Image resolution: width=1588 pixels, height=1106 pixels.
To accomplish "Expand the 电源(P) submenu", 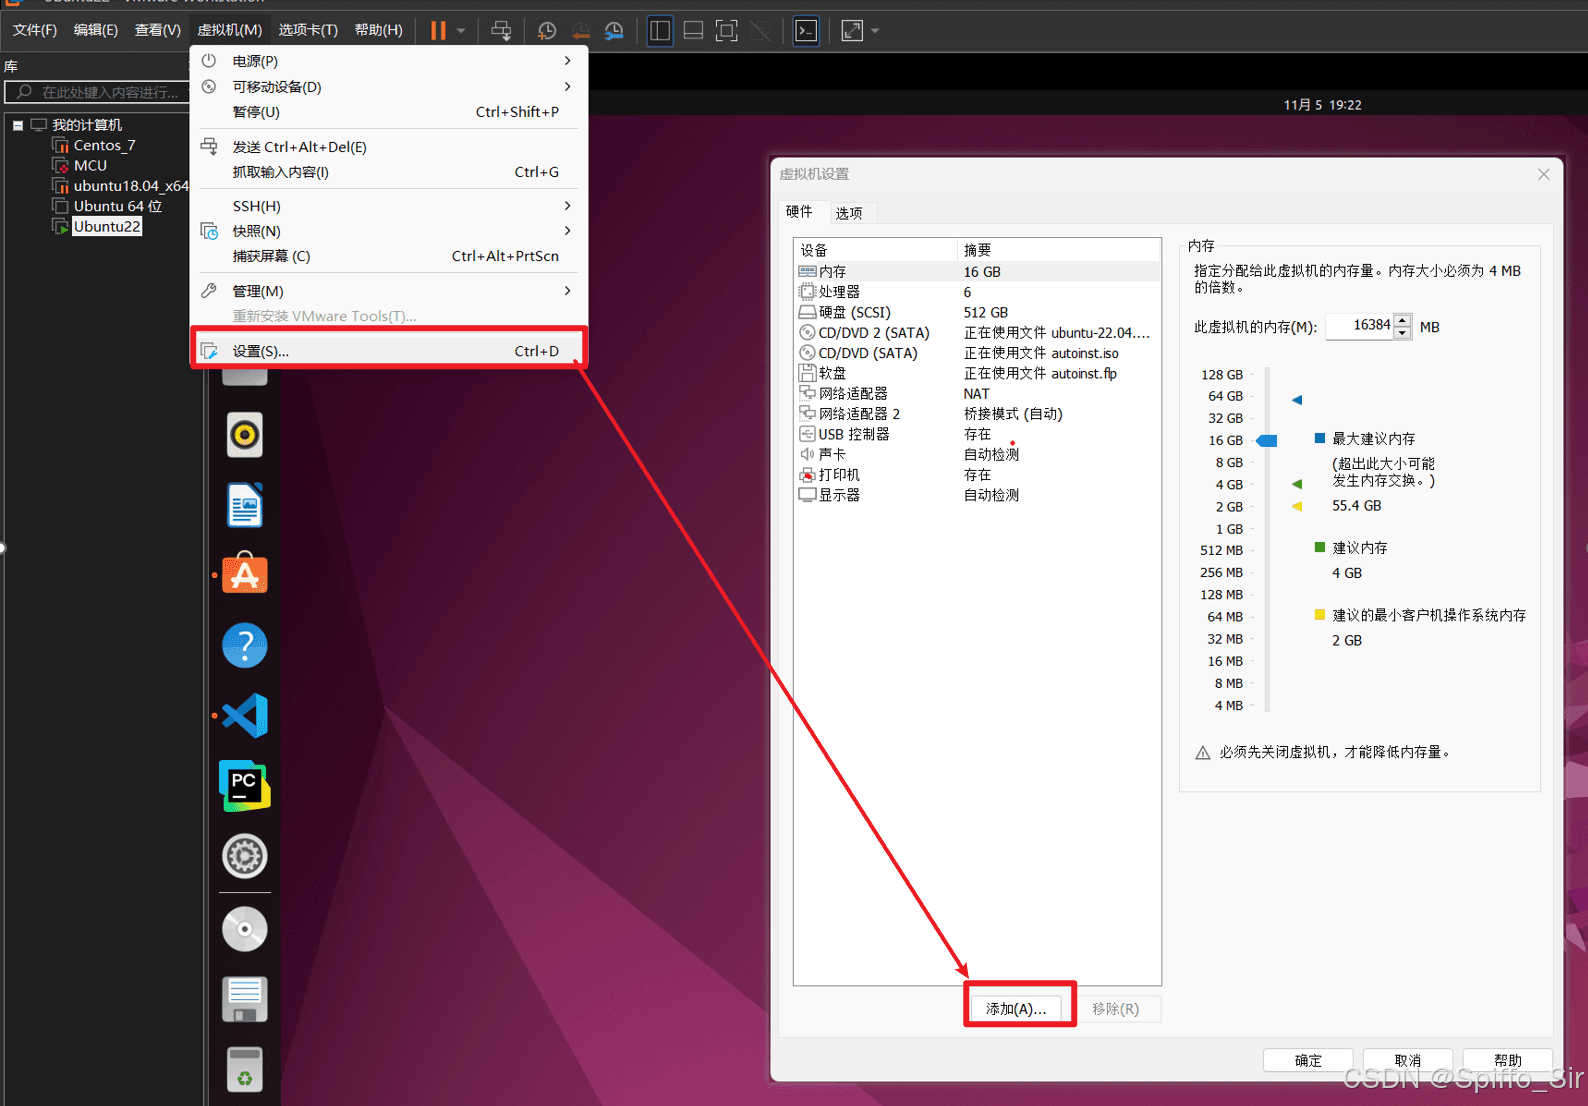I will point(388,61).
